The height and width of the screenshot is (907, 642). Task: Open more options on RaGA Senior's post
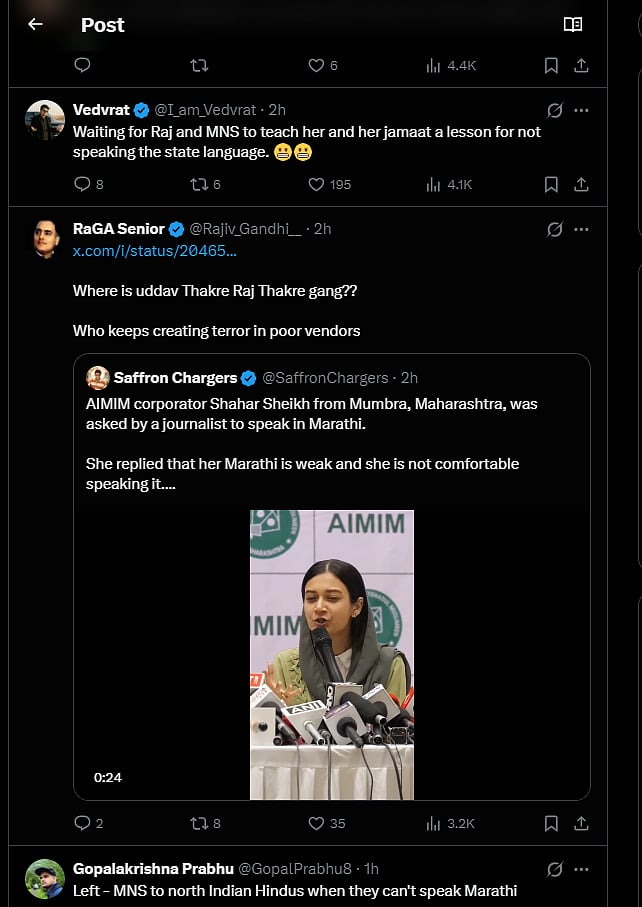(581, 229)
